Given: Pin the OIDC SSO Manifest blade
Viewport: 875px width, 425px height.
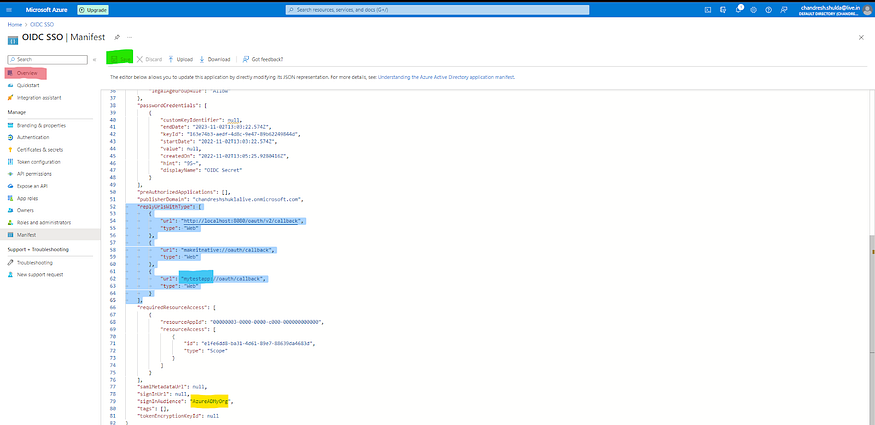Looking at the screenshot, I should pyautogui.click(x=117, y=37).
